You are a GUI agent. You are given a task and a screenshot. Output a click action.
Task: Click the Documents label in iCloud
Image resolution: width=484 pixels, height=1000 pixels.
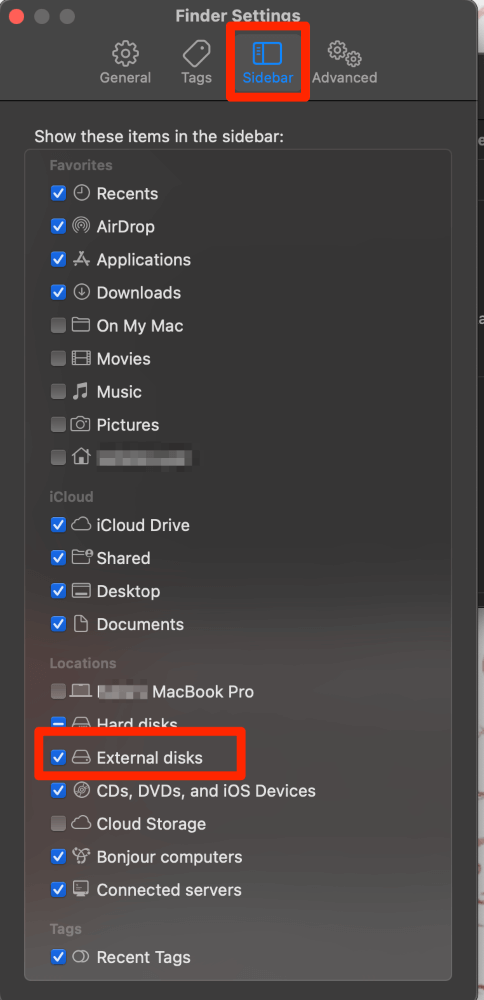140,624
